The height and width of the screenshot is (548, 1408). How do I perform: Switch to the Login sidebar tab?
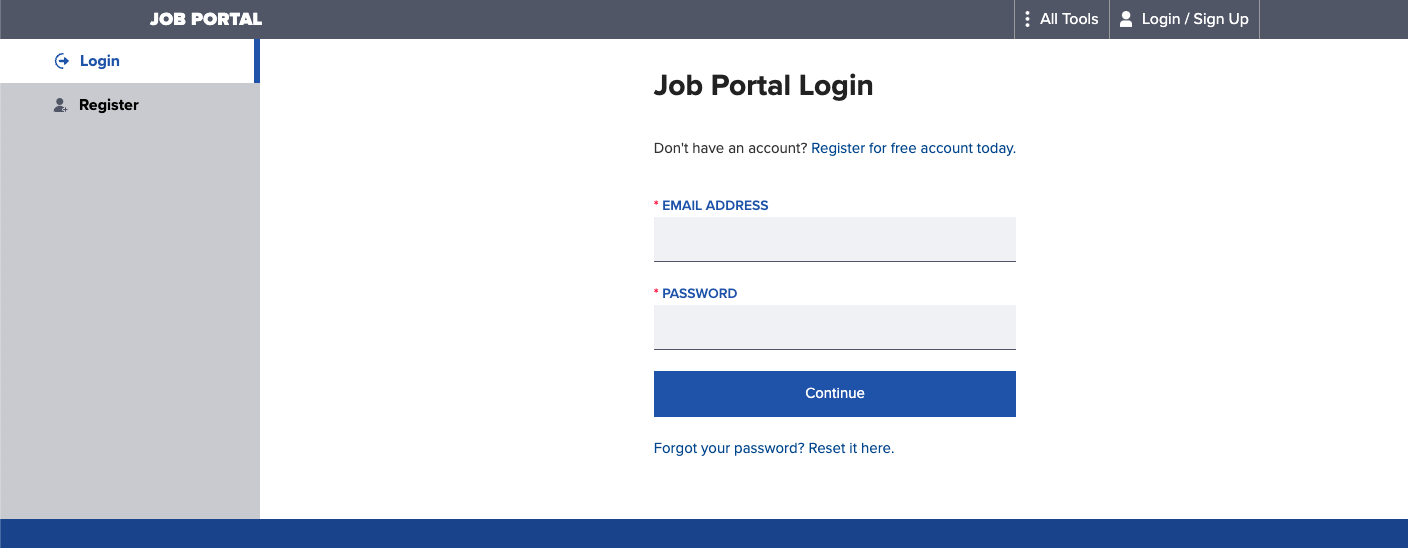click(x=130, y=61)
